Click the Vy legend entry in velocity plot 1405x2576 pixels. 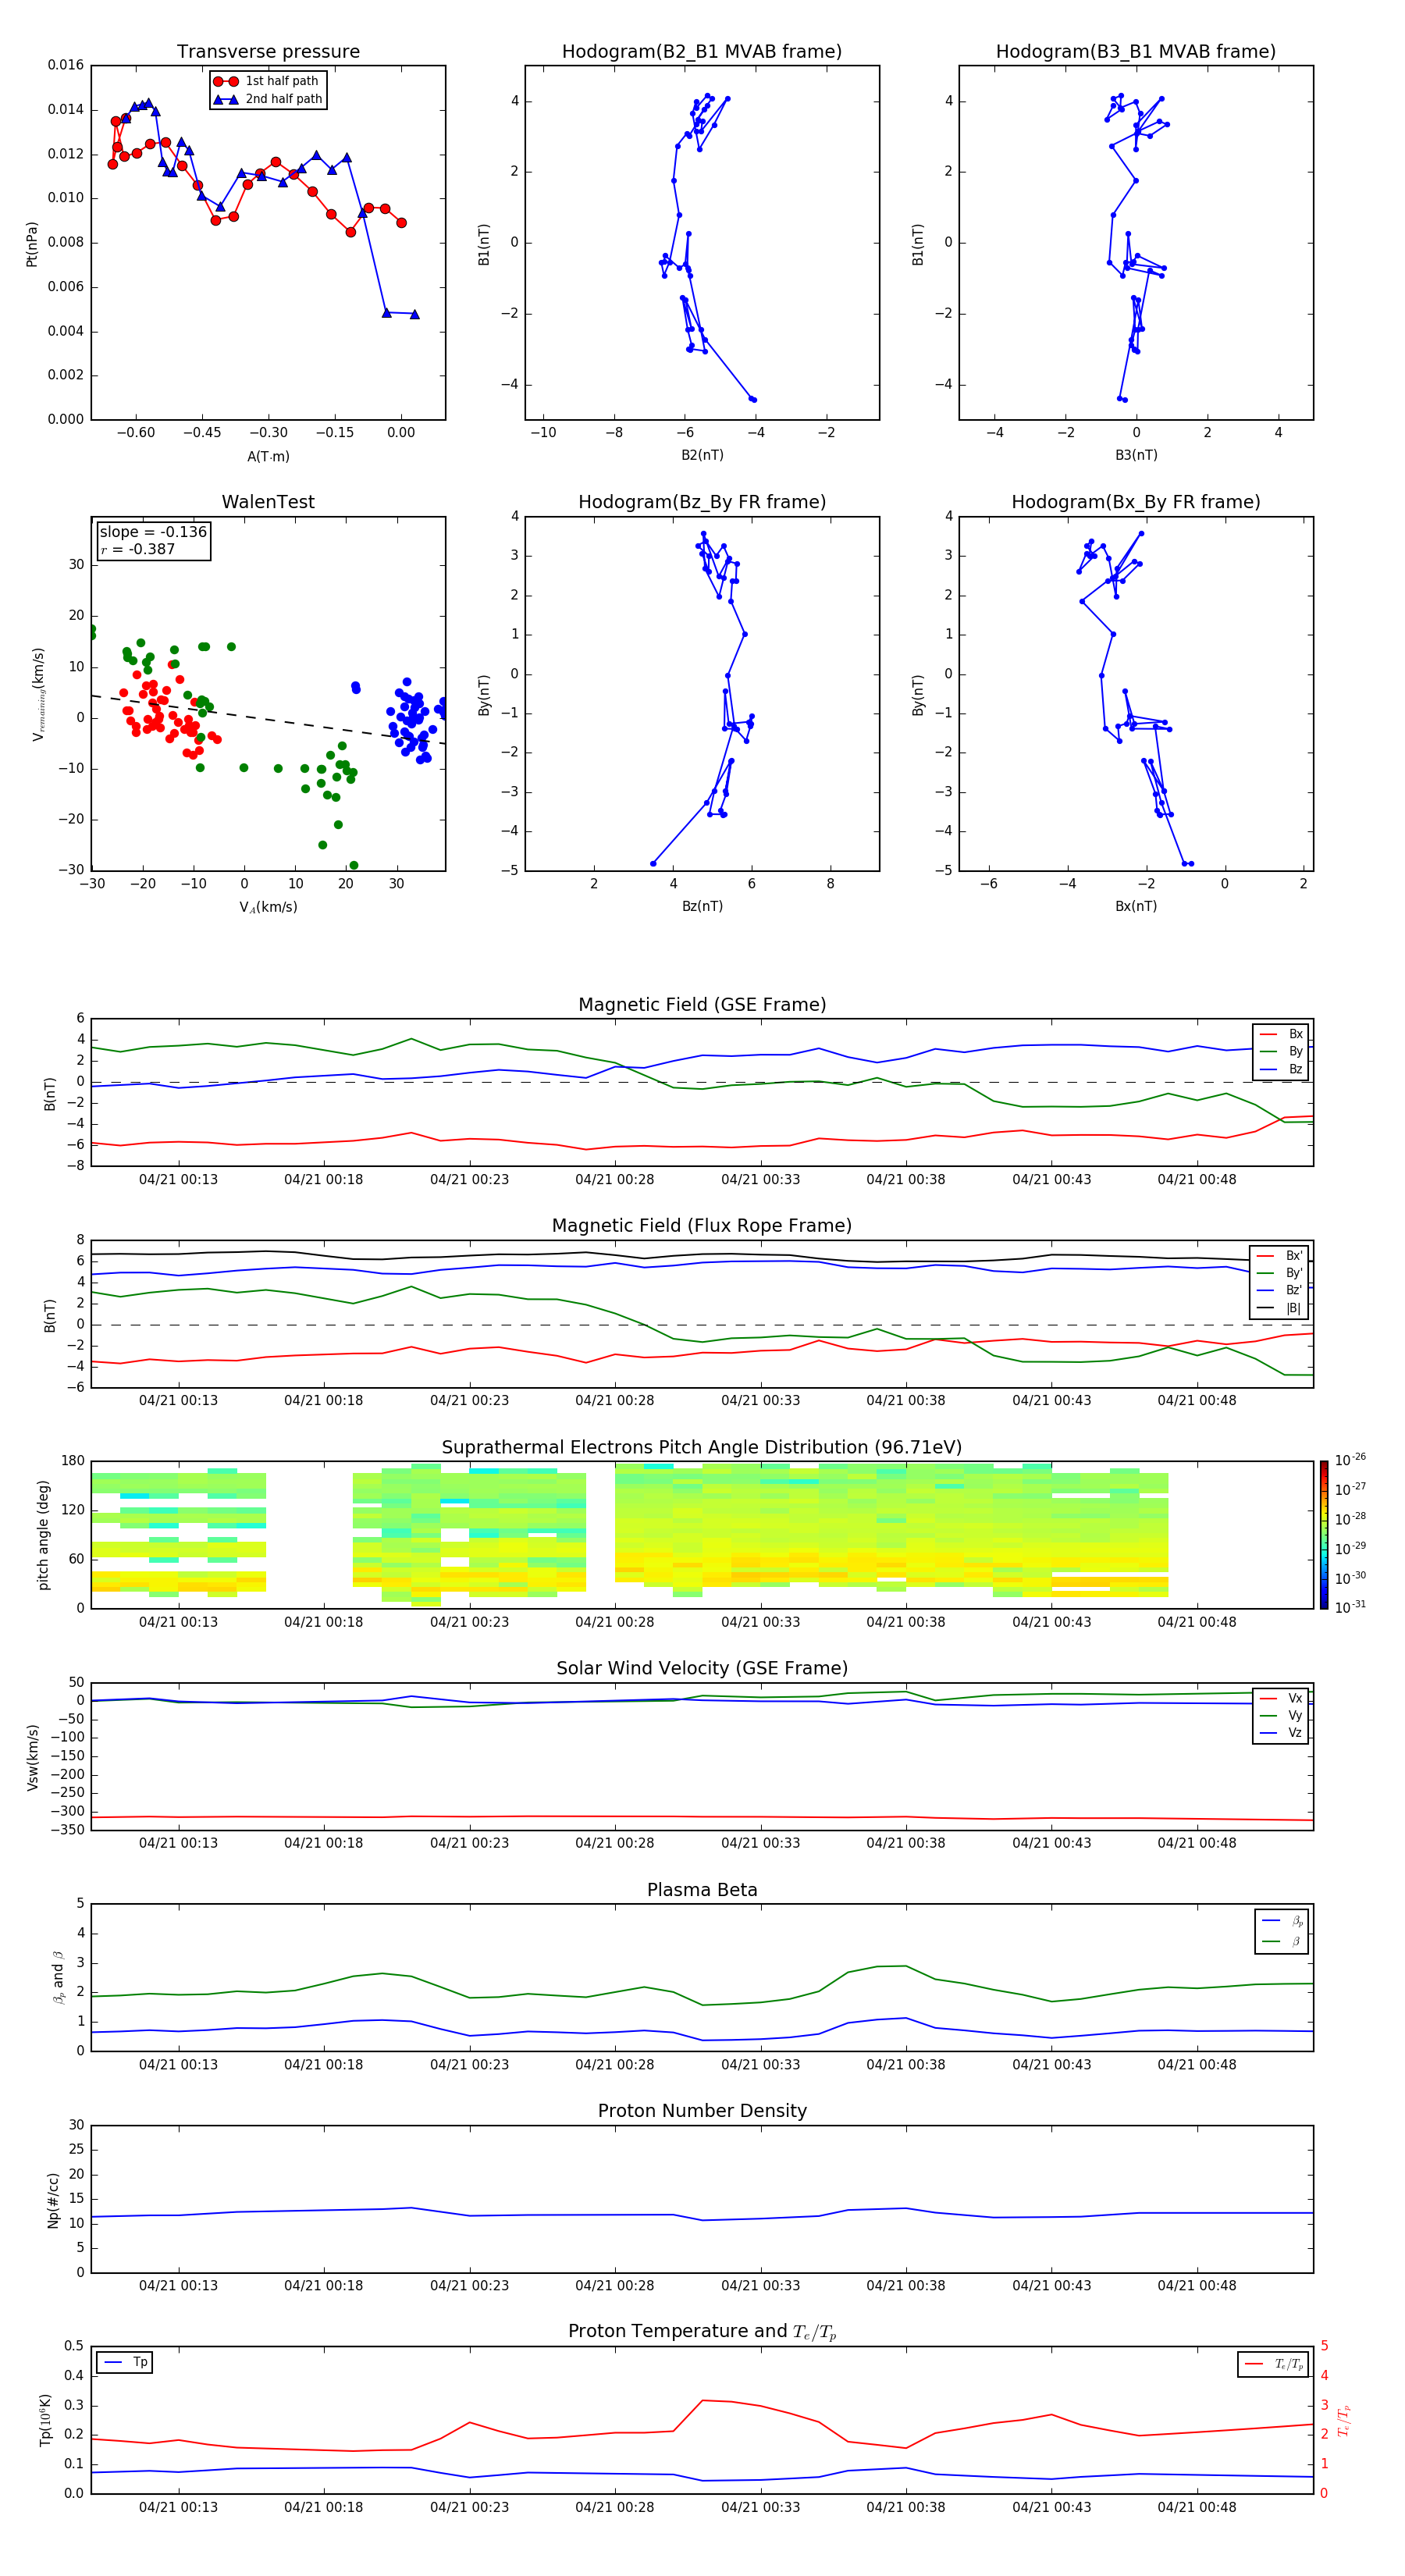pyautogui.click(x=1281, y=1716)
